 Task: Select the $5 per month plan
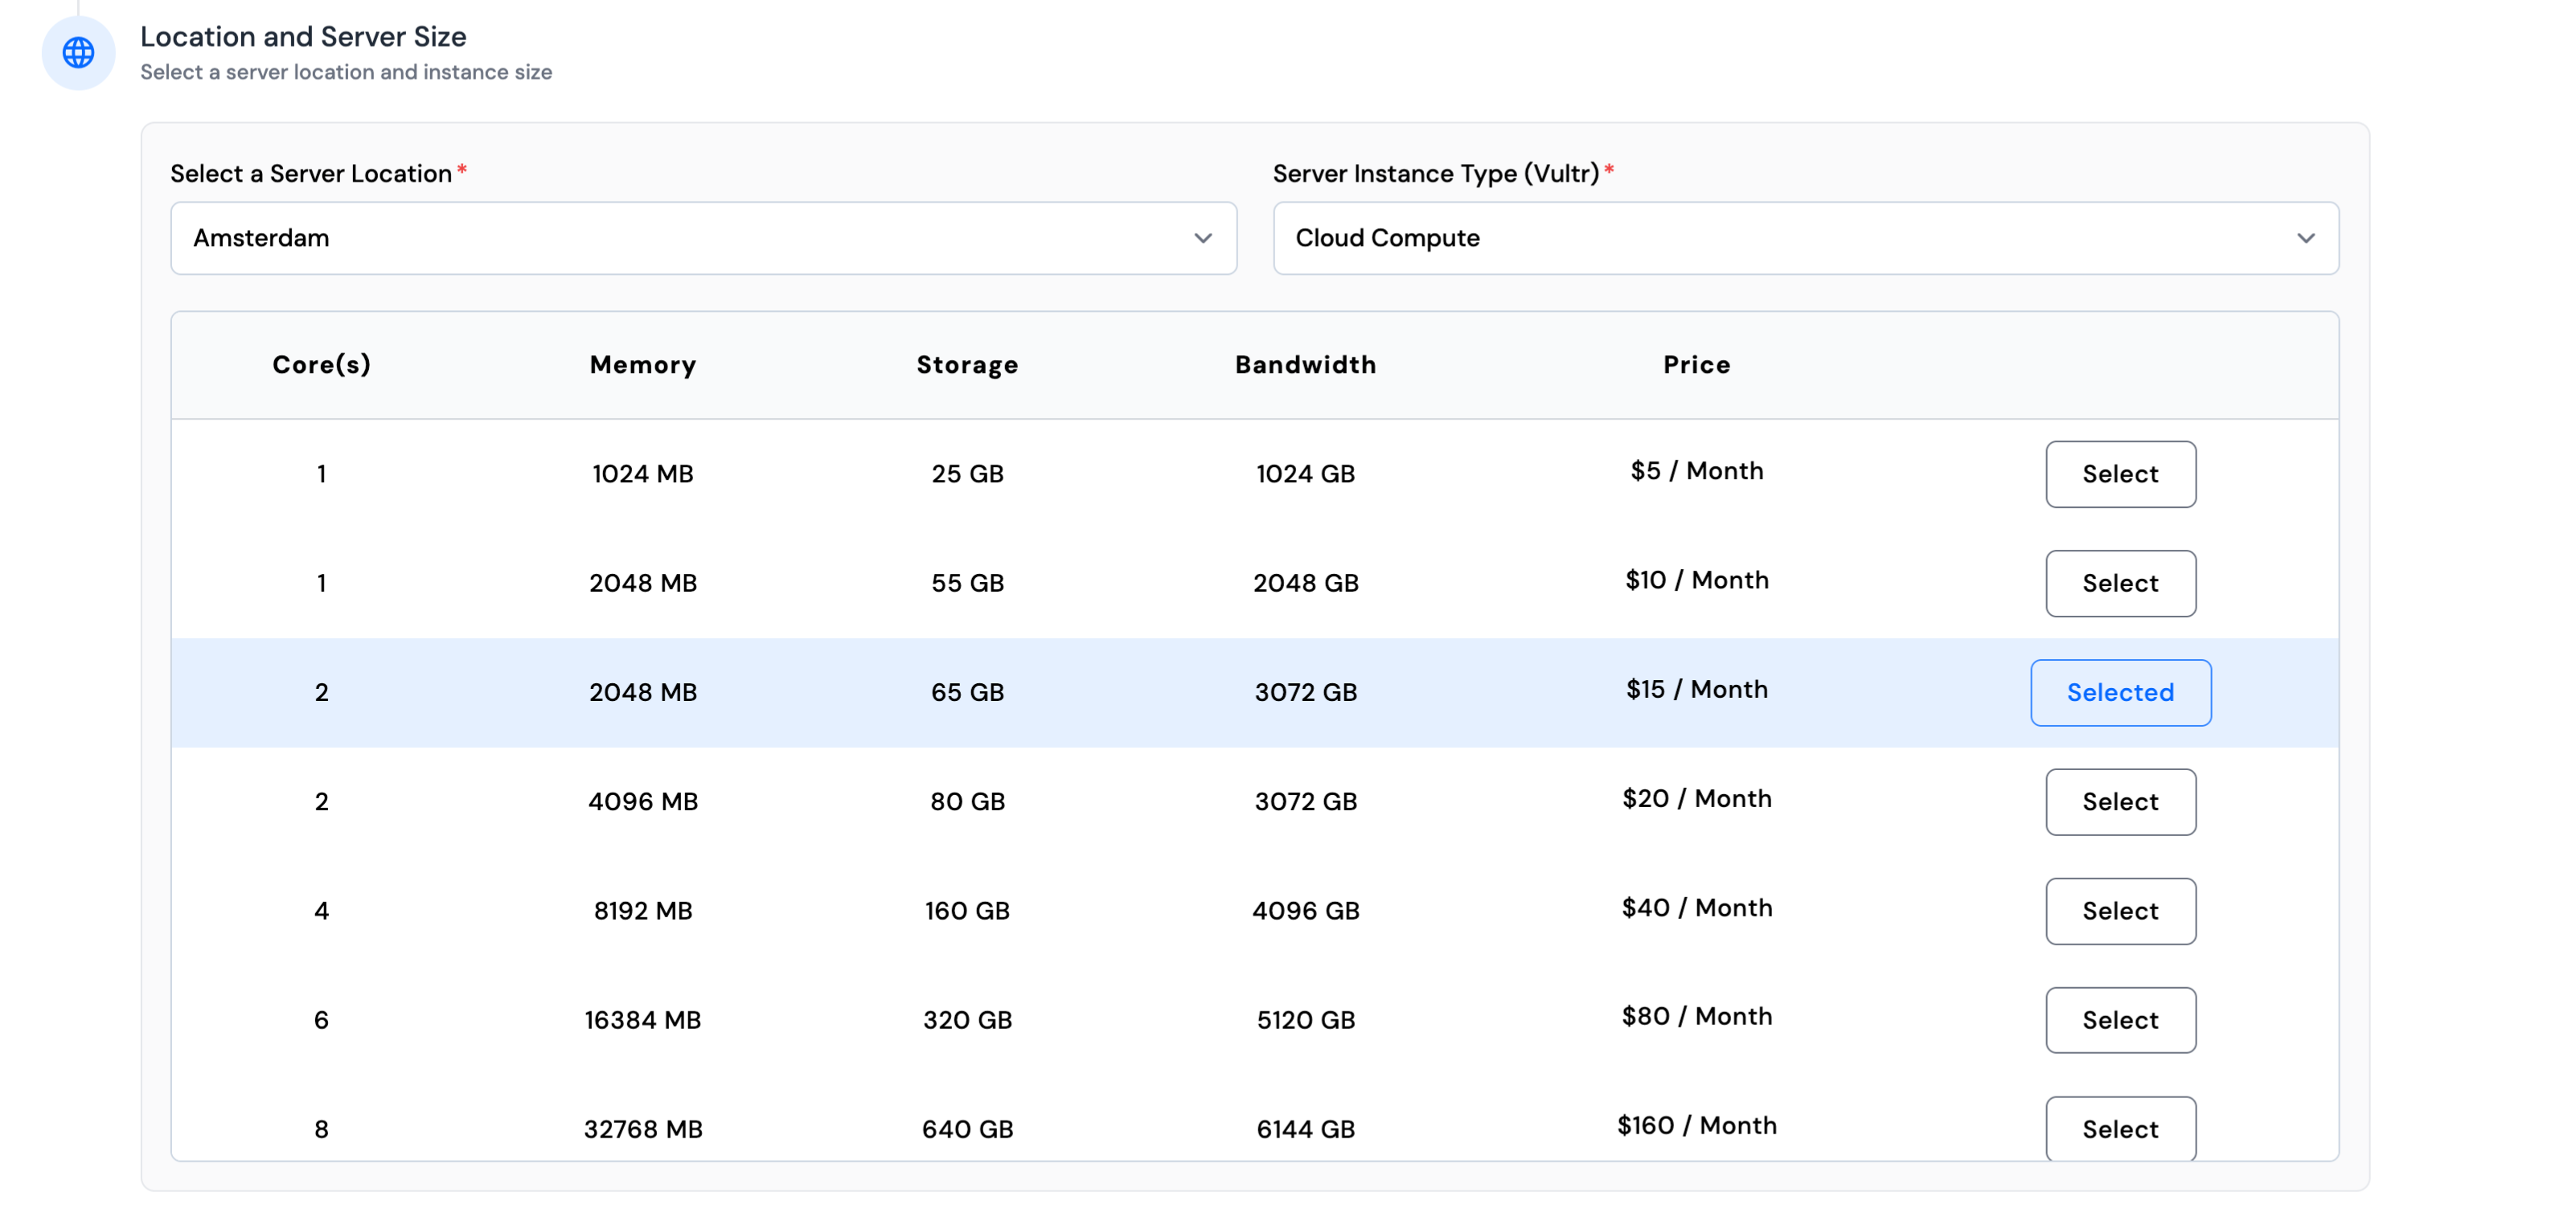point(2120,474)
